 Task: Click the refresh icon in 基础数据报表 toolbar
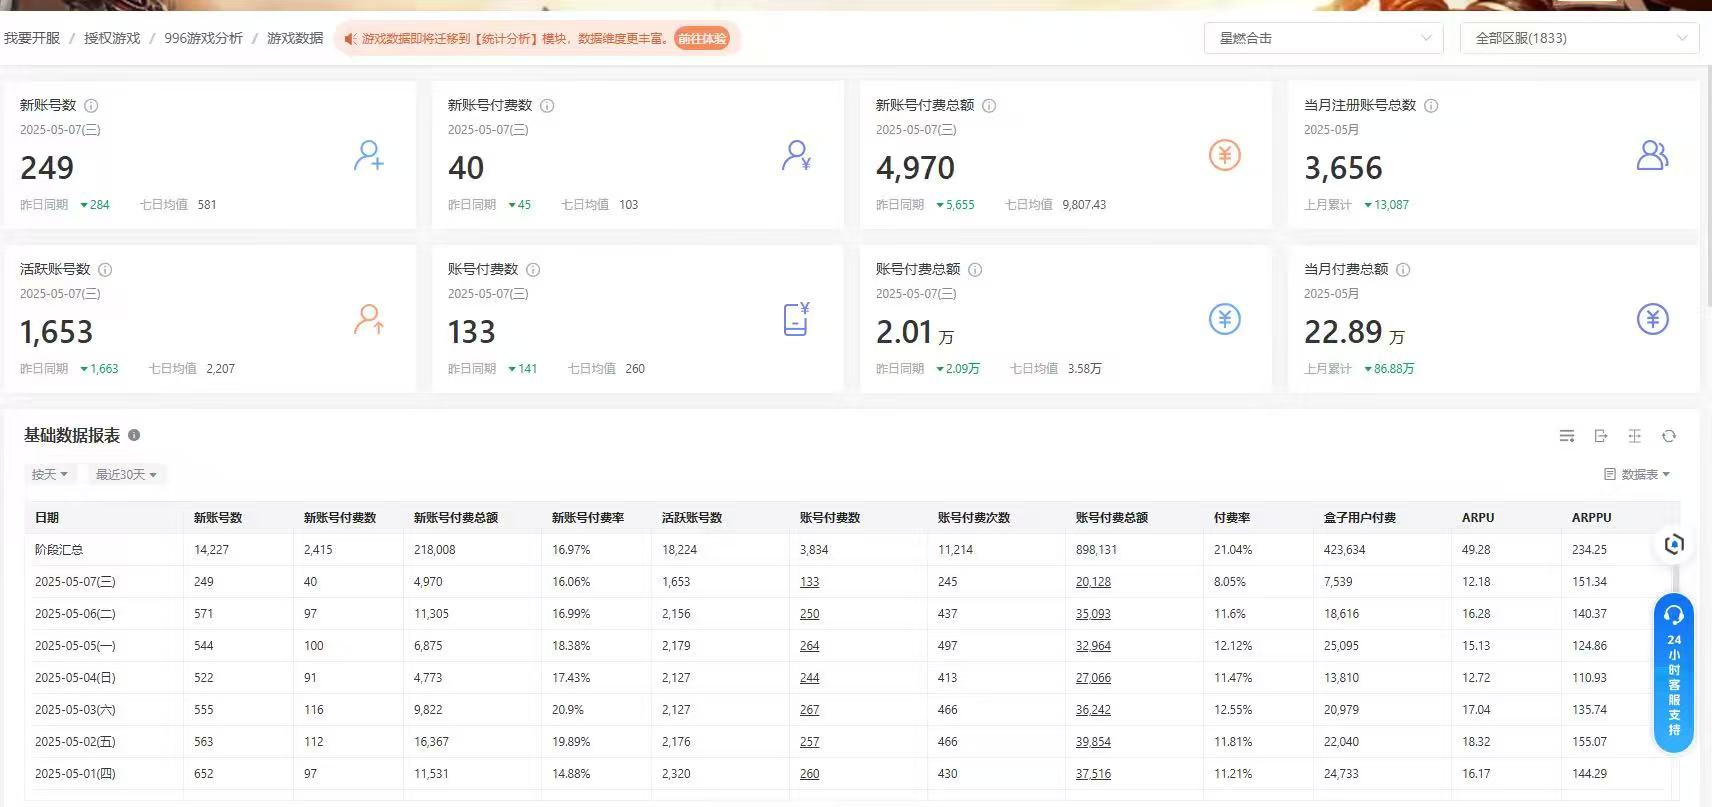1668,436
